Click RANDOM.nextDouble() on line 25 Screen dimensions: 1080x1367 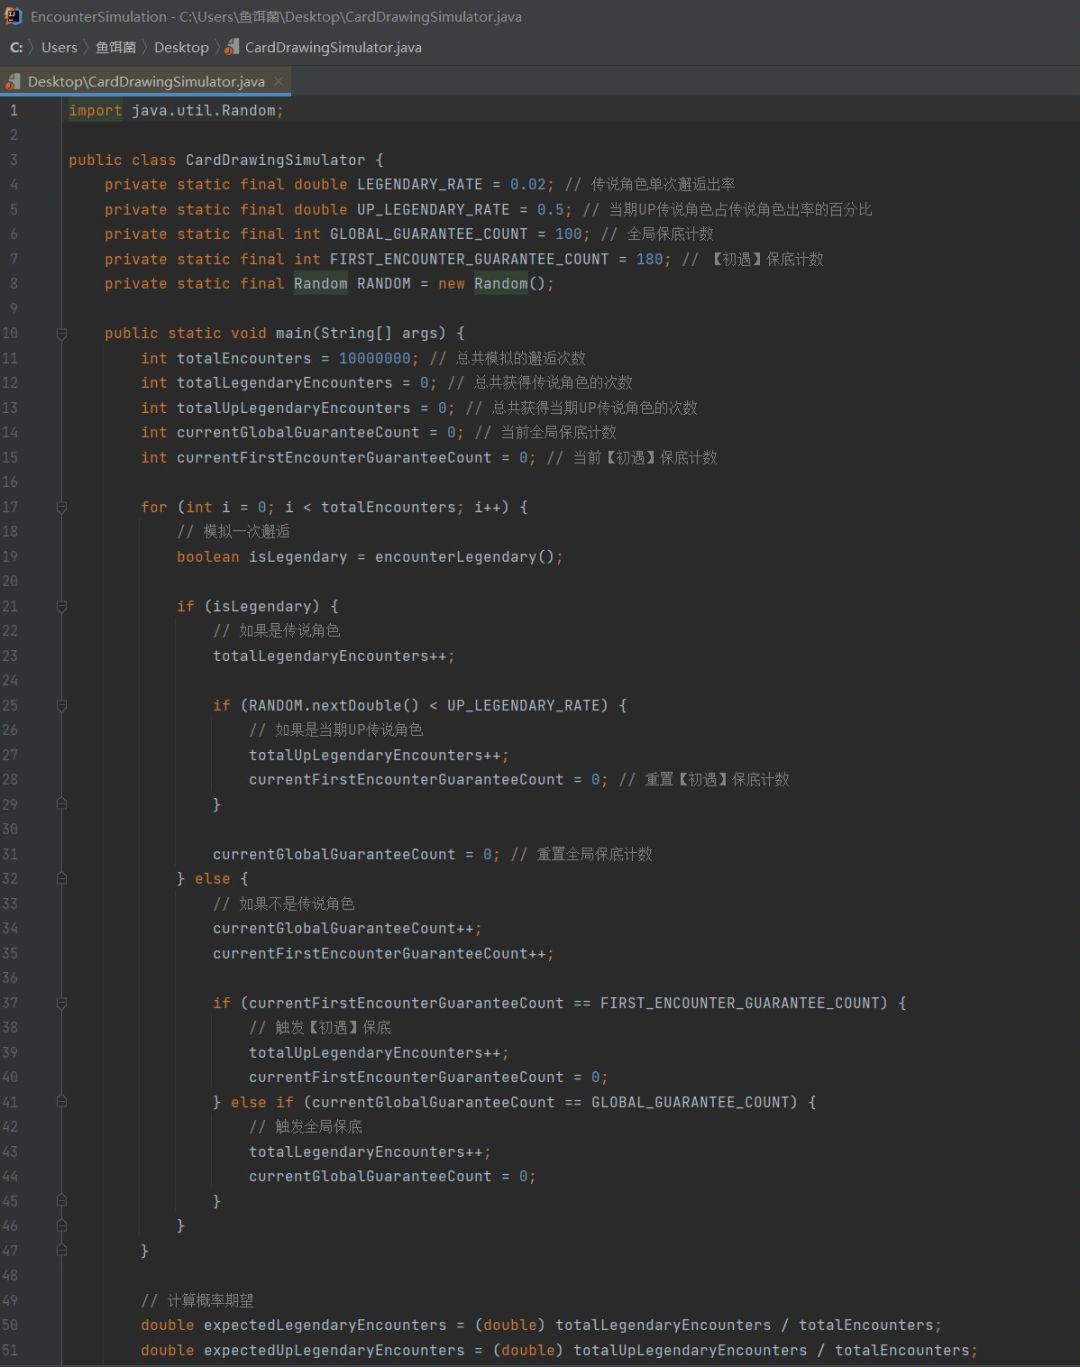coord(334,705)
